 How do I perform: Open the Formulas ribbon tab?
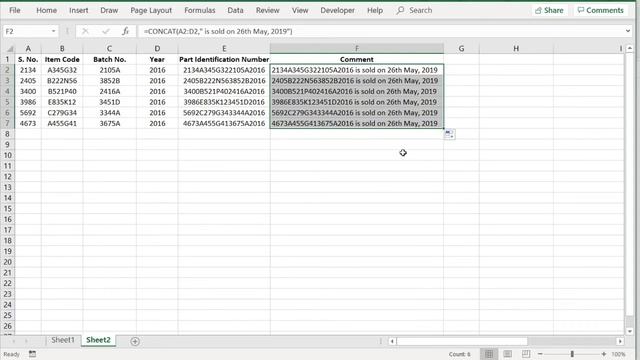(x=200, y=10)
